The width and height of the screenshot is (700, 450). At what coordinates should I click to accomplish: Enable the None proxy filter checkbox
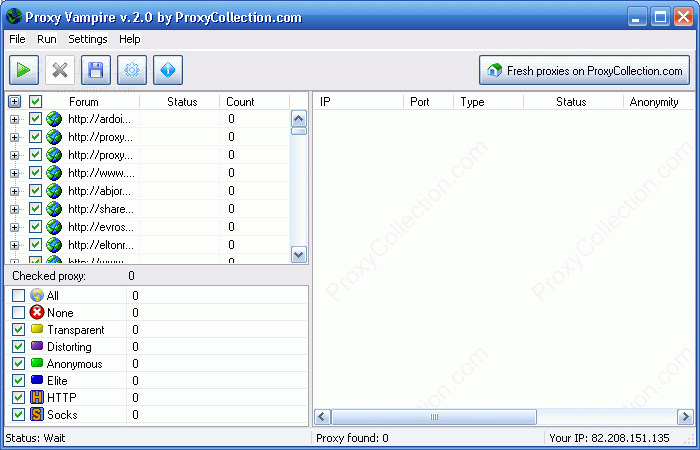18,312
